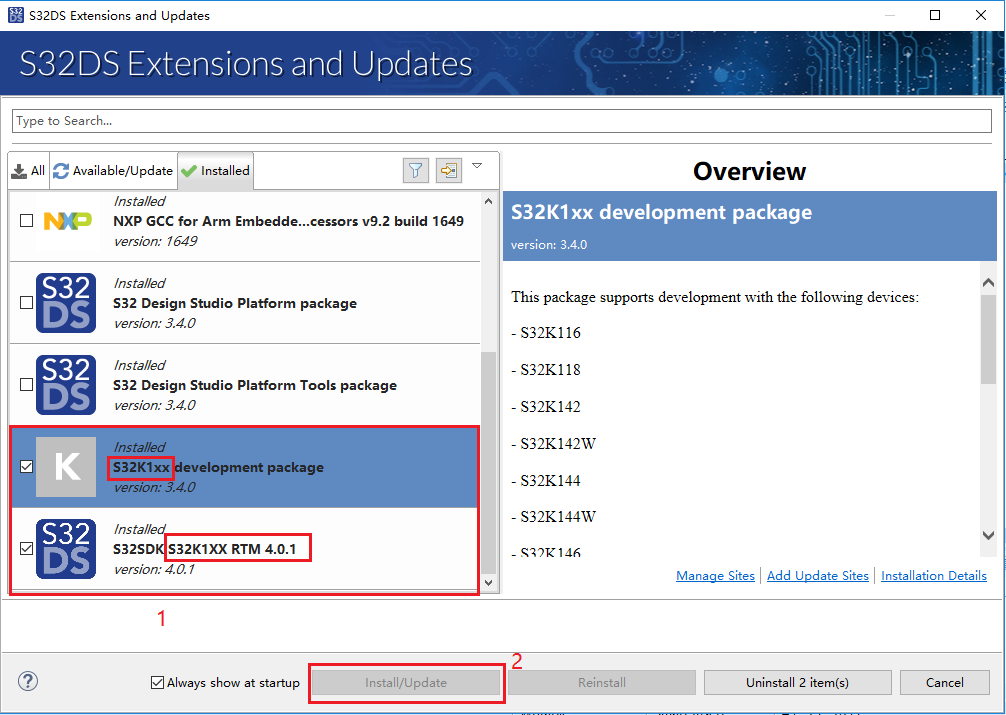
Task: Click Overview panel scroll up arrow
Action: point(988,282)
